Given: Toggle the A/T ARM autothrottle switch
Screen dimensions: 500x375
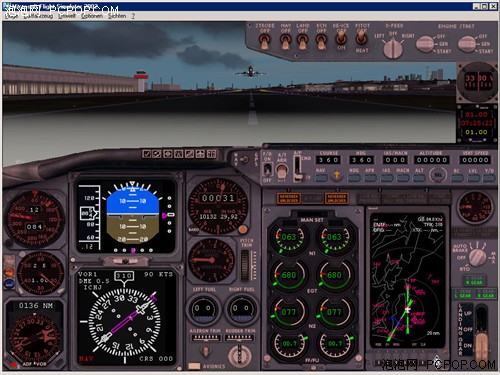Looking at the screenshot, I should click(x=282, y=172).
